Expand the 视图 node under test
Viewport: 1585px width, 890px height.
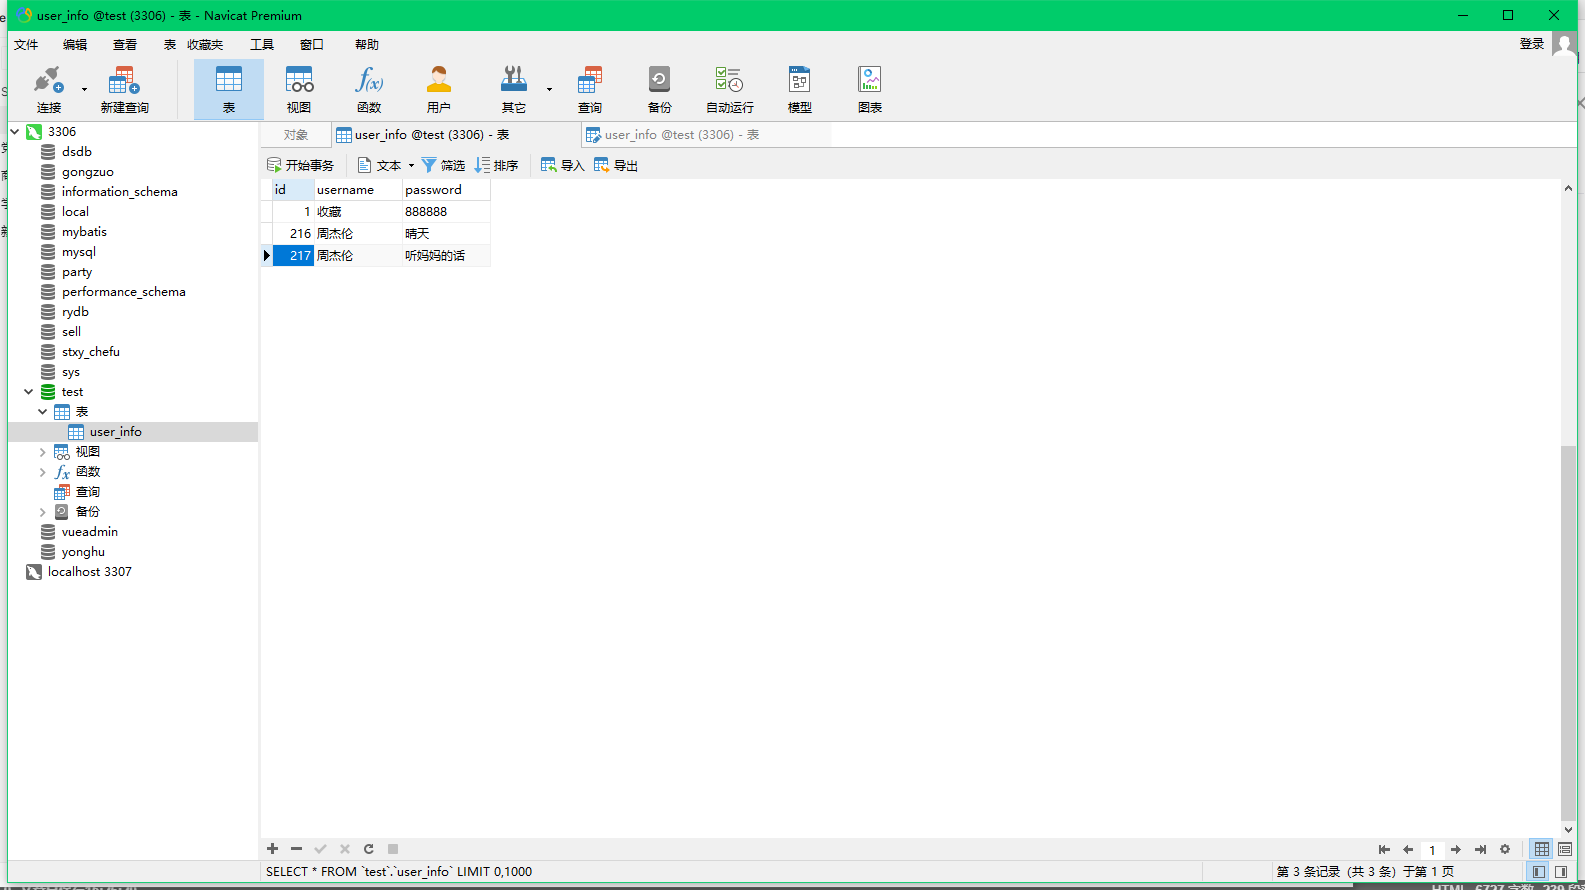click(x=42, y=452)
